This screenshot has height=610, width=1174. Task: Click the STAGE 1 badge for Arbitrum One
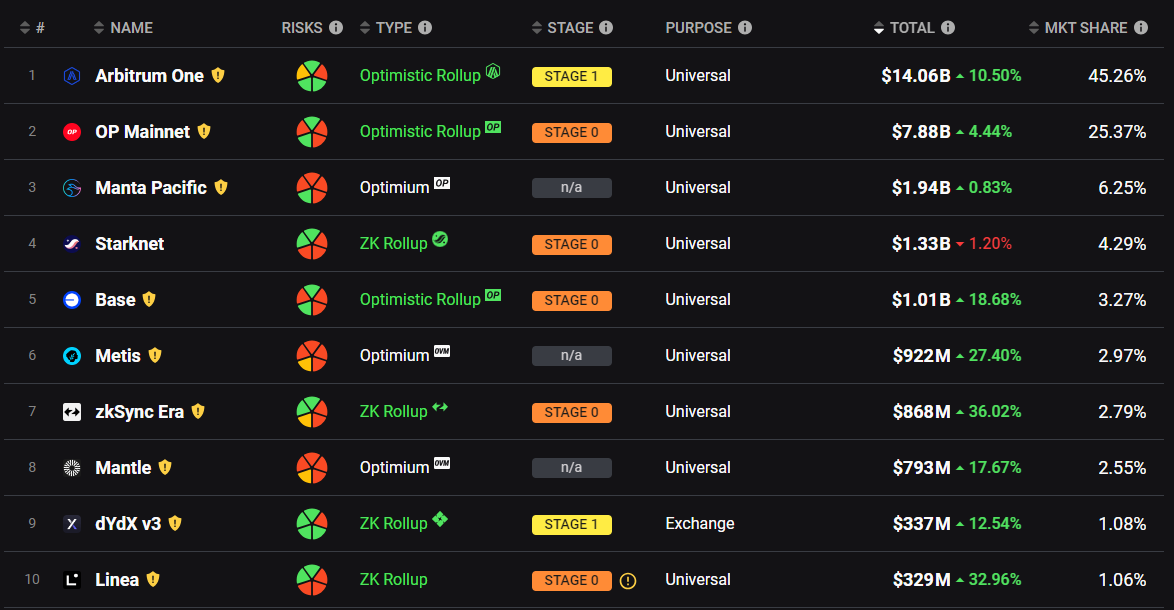pos(571,76)
